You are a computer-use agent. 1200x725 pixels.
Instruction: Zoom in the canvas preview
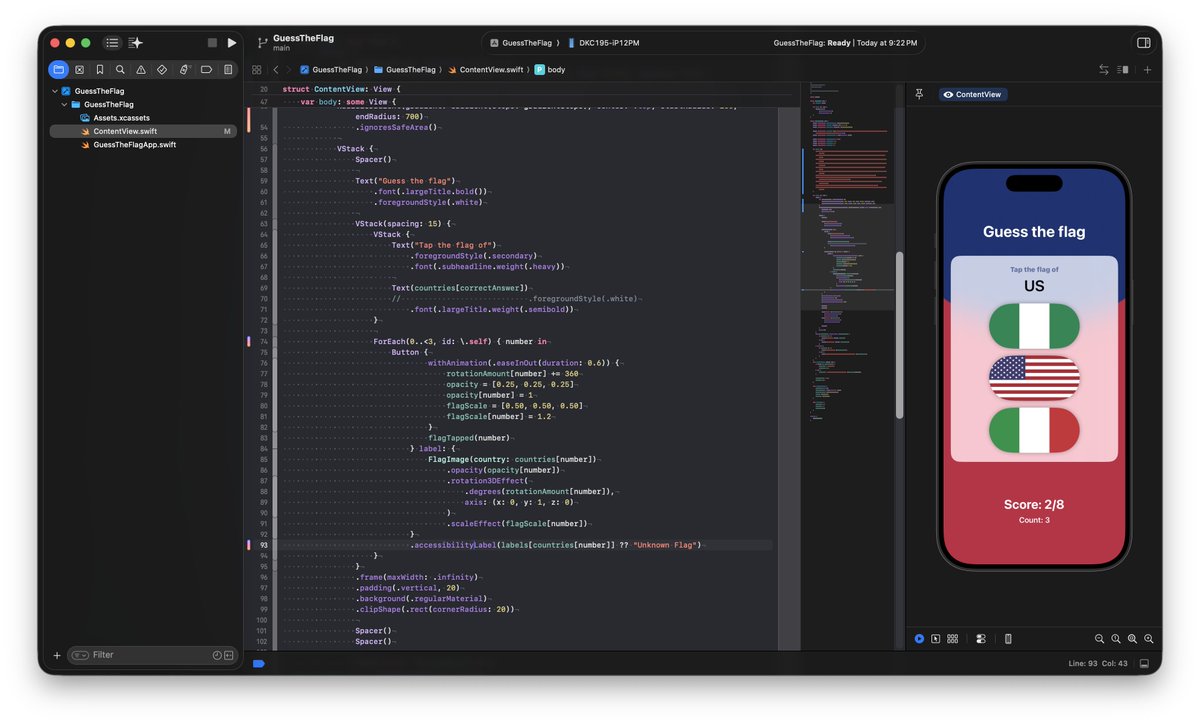pos(1149,639)
